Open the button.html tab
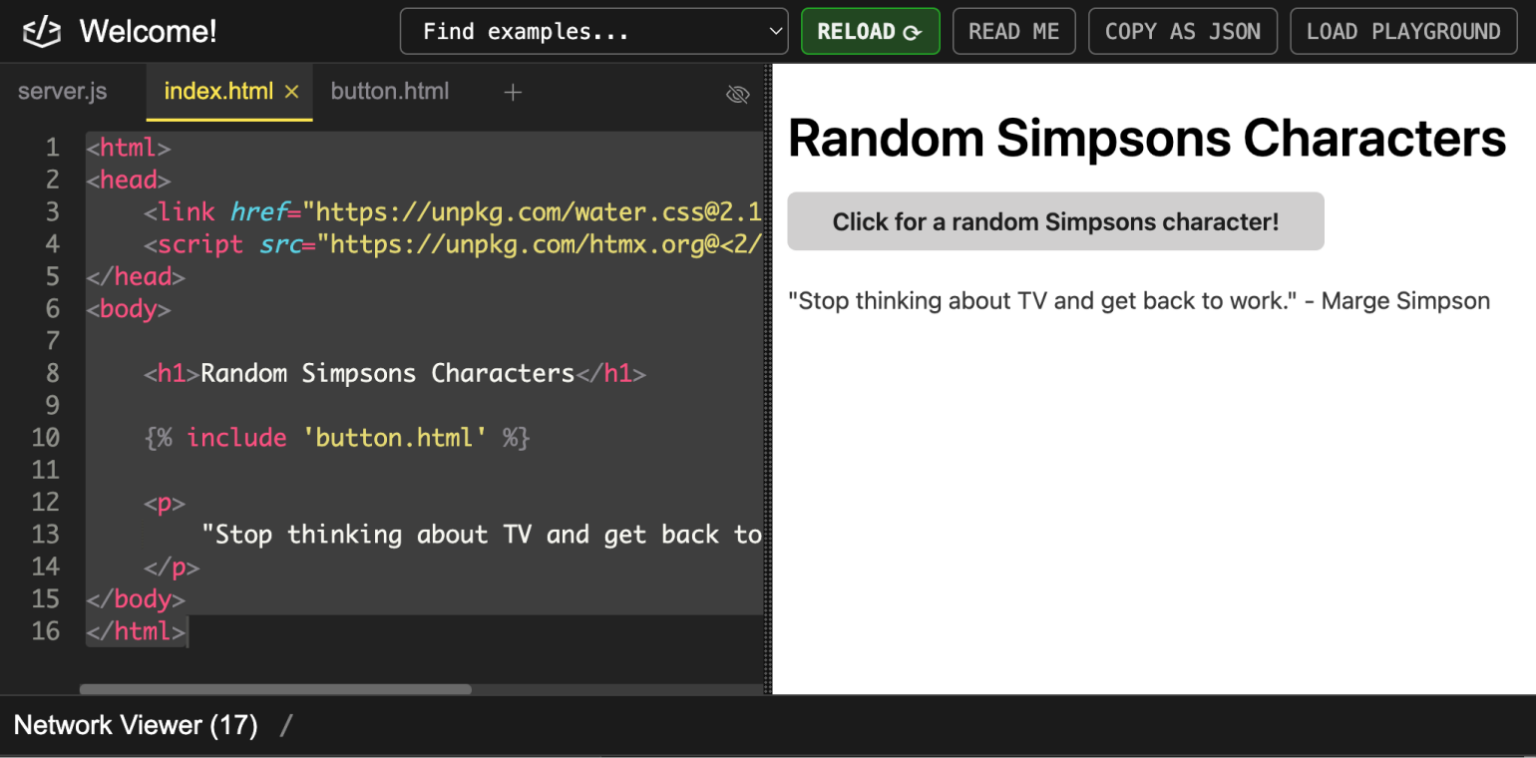 pyautogui.click(x=390, y=90)
